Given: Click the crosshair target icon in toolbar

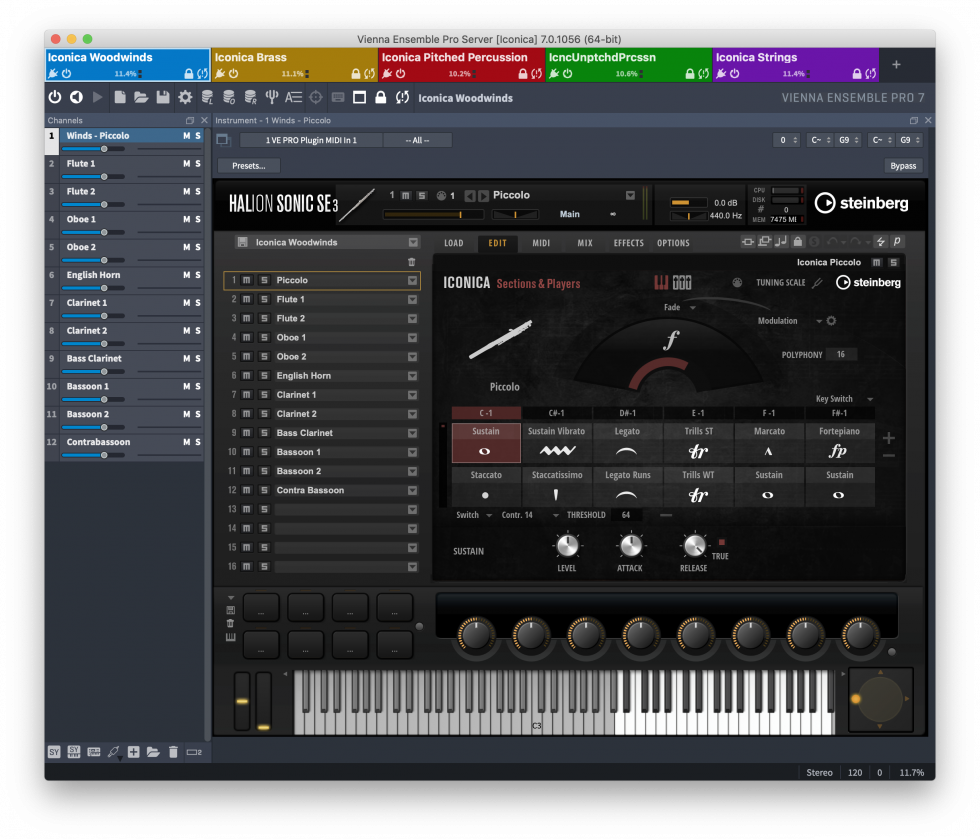Looking at the screenshot, I should [x=316, y=97].
